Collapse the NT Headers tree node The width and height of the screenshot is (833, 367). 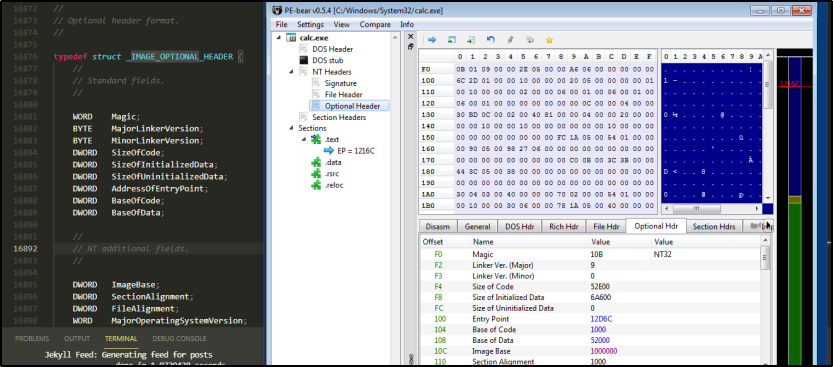click(x=292, y=72)
